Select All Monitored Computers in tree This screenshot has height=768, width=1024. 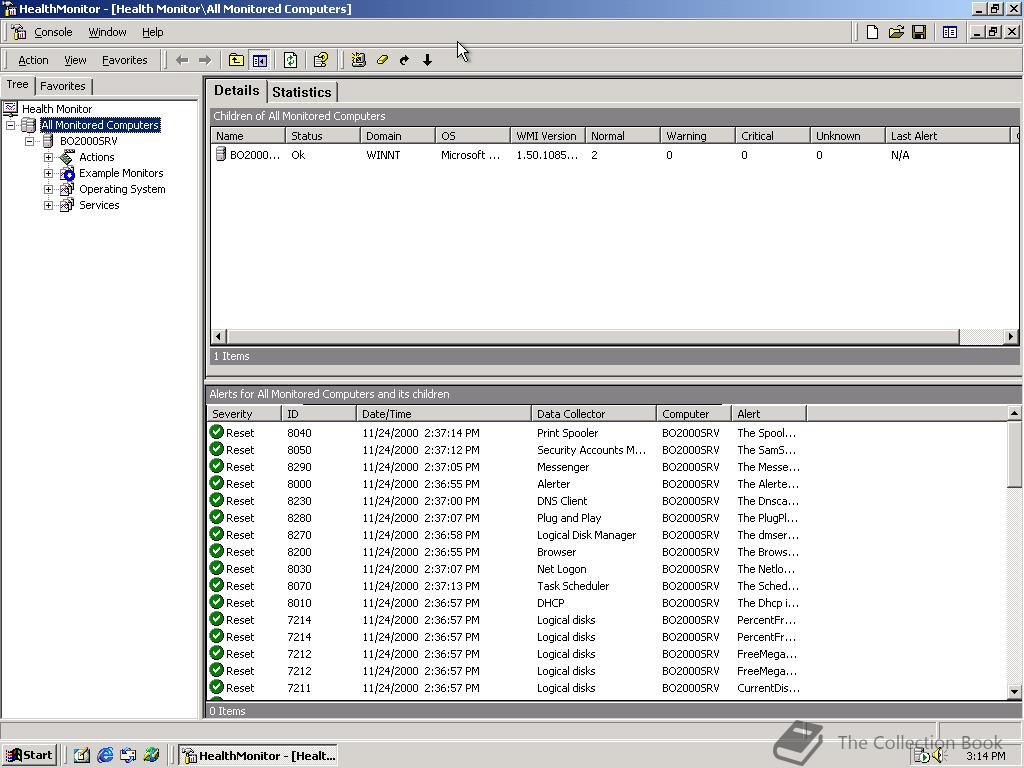point(100,125)
